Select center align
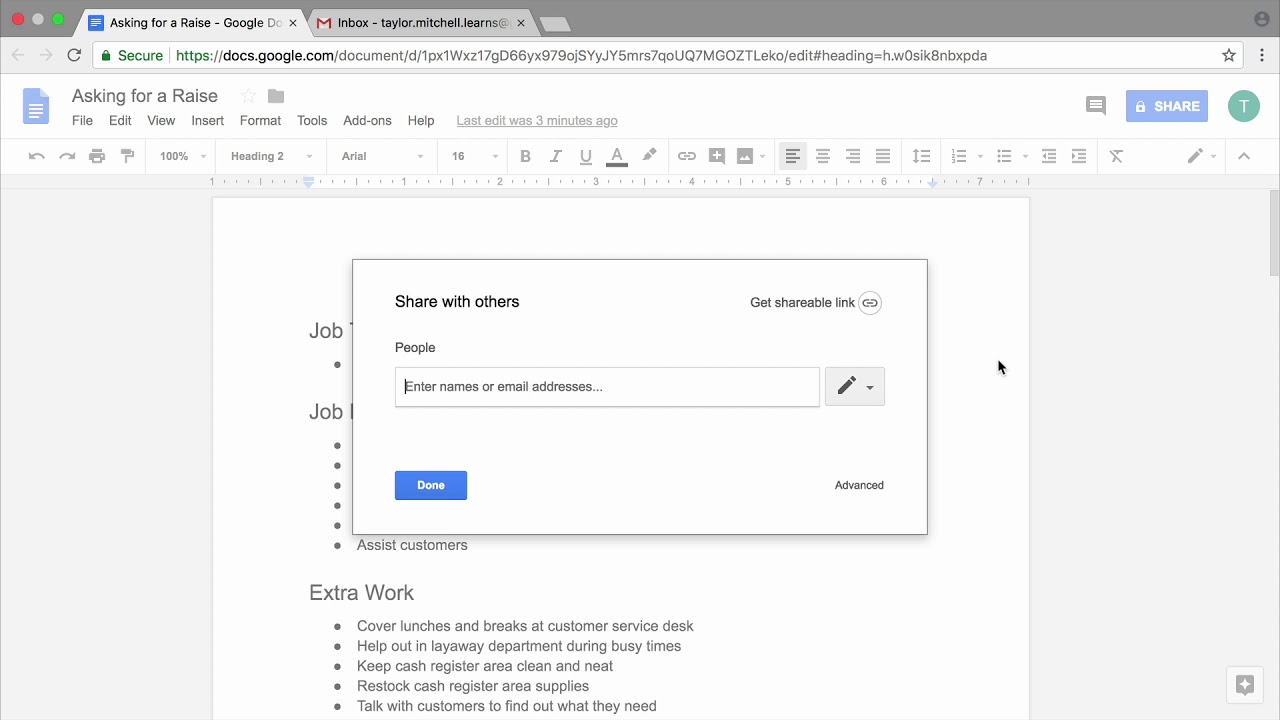Viewport: 1280px width, 720px height. click(823, 156)
